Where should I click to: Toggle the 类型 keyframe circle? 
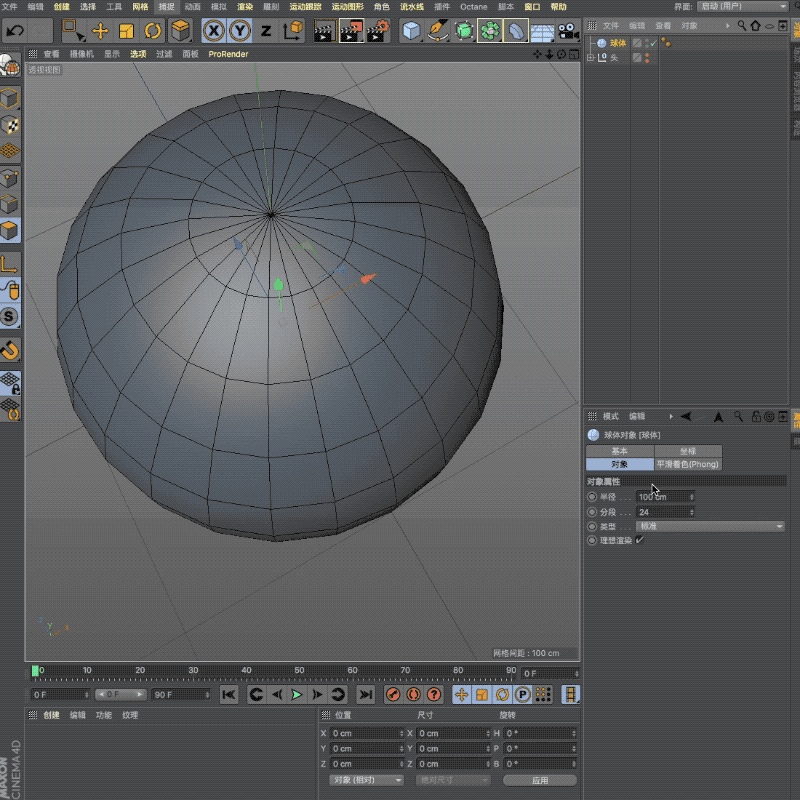point(592,526)
